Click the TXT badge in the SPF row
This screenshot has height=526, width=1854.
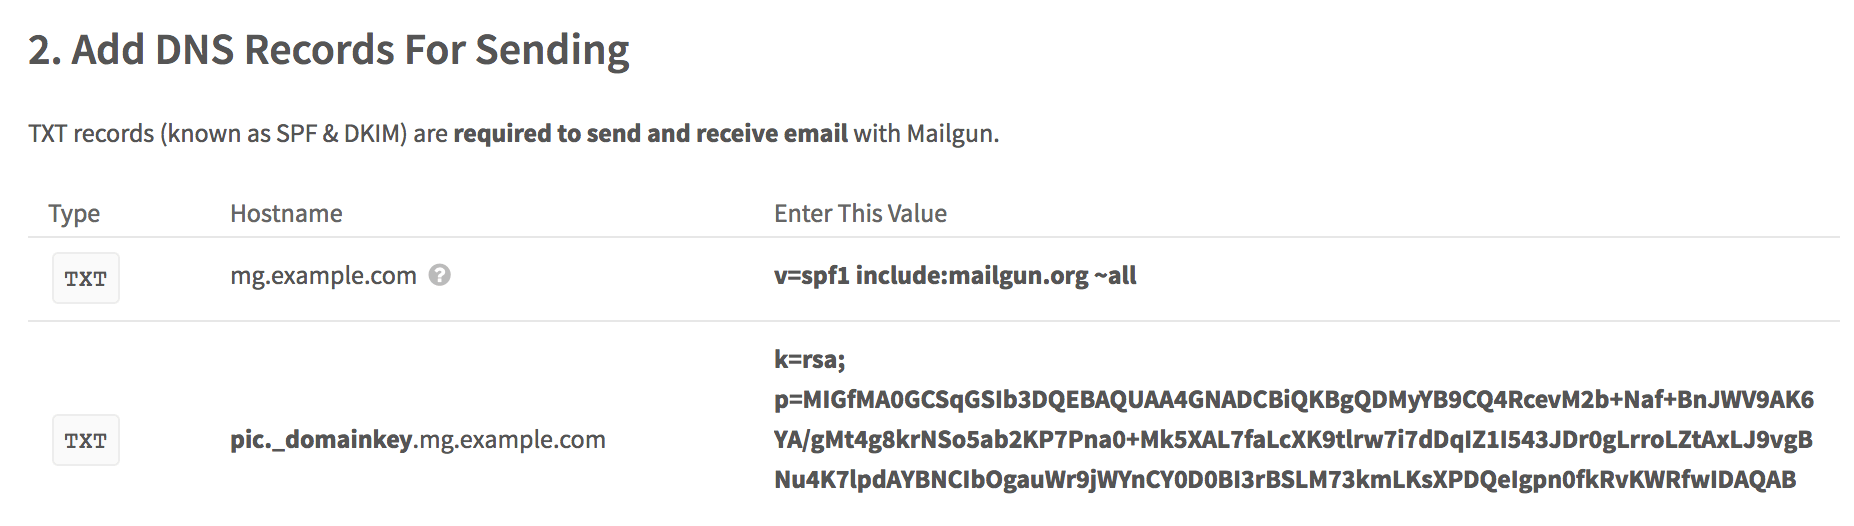pyautogui.click(x=86, y=279)
